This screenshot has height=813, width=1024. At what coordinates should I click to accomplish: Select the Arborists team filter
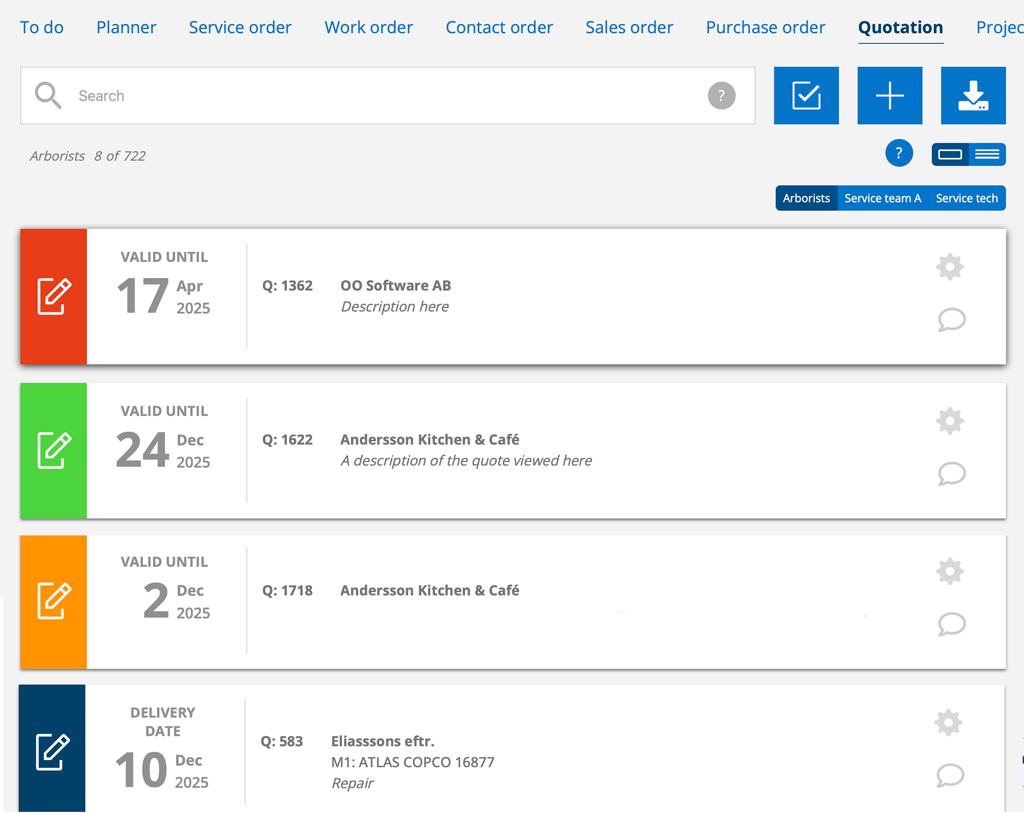[806, 198]
